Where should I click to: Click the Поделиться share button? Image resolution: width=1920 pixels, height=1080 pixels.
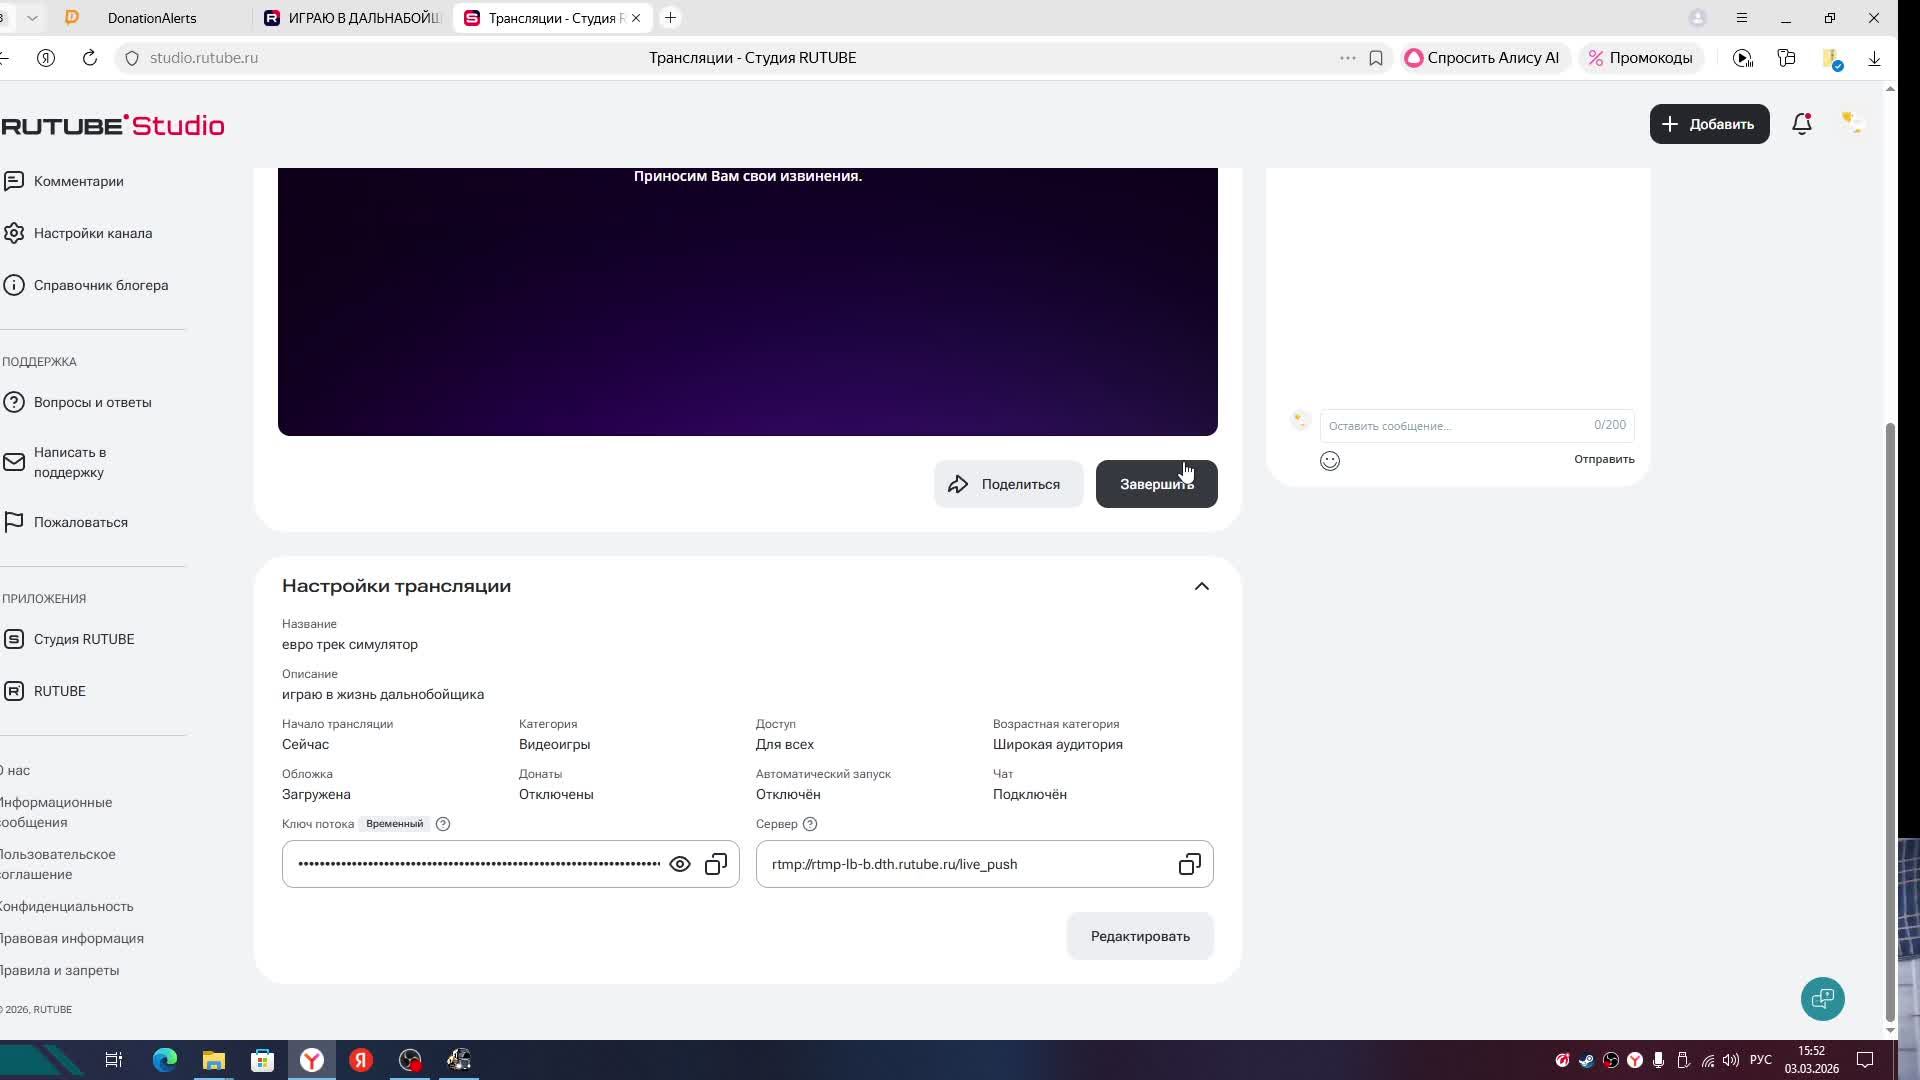(x=1008, y=484)
